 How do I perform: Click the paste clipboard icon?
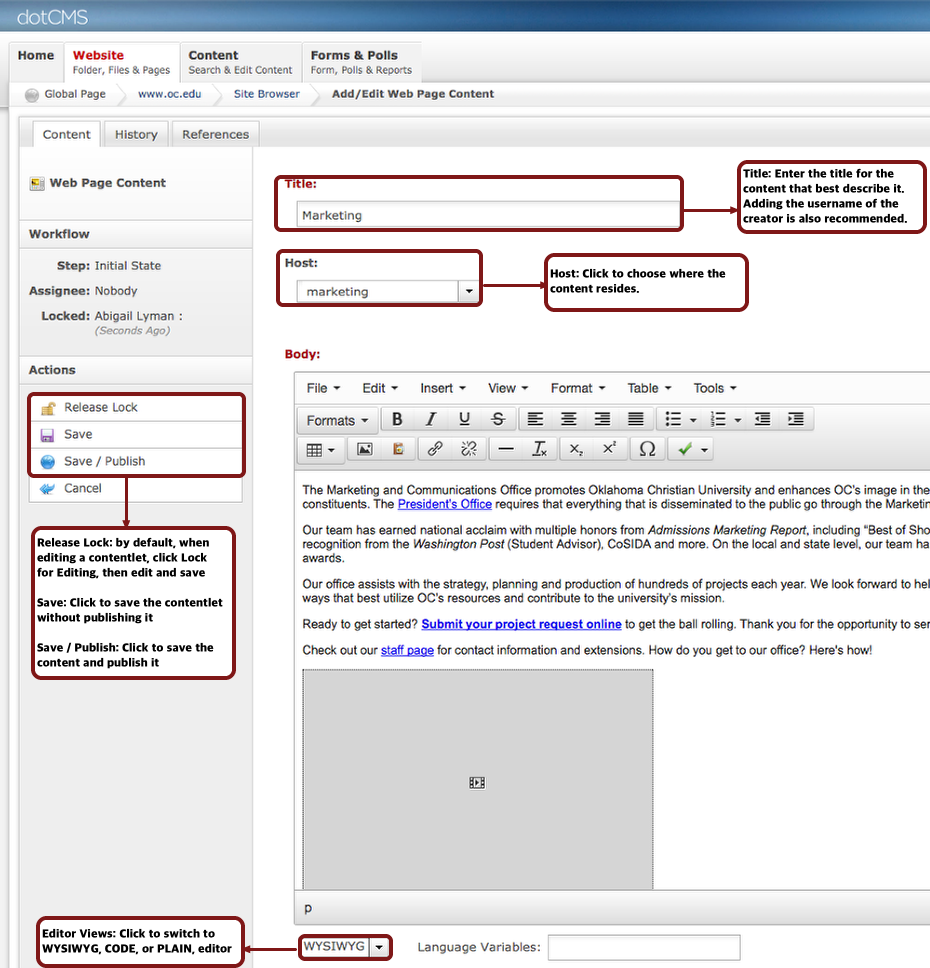[398, 449]
